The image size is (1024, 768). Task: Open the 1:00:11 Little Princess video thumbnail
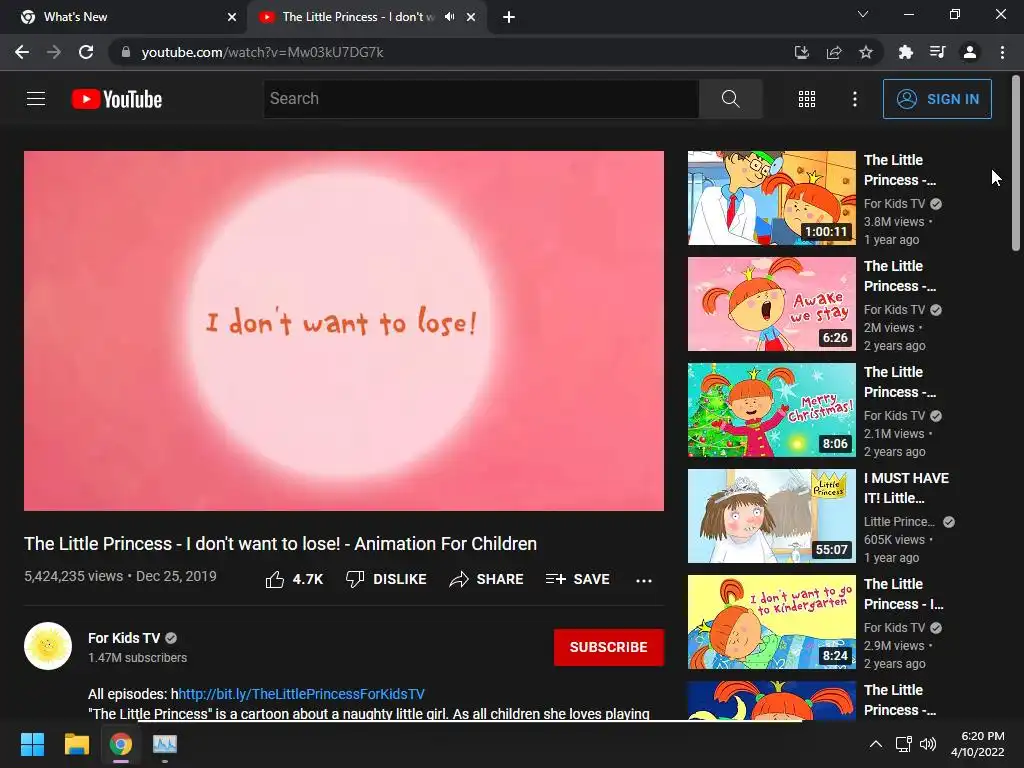771,198
